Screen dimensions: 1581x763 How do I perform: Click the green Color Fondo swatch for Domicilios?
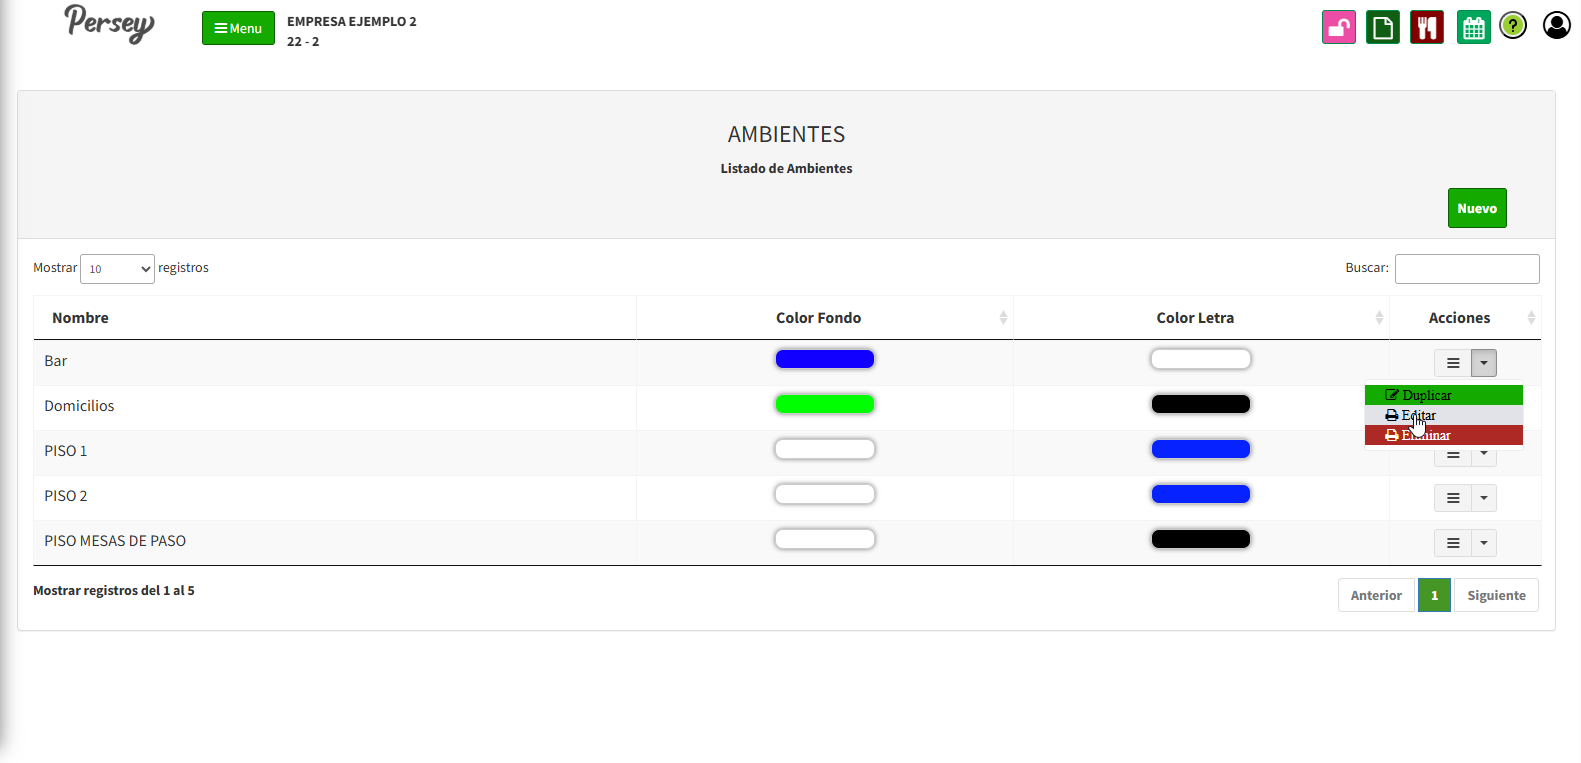click(x=825, y=404)
